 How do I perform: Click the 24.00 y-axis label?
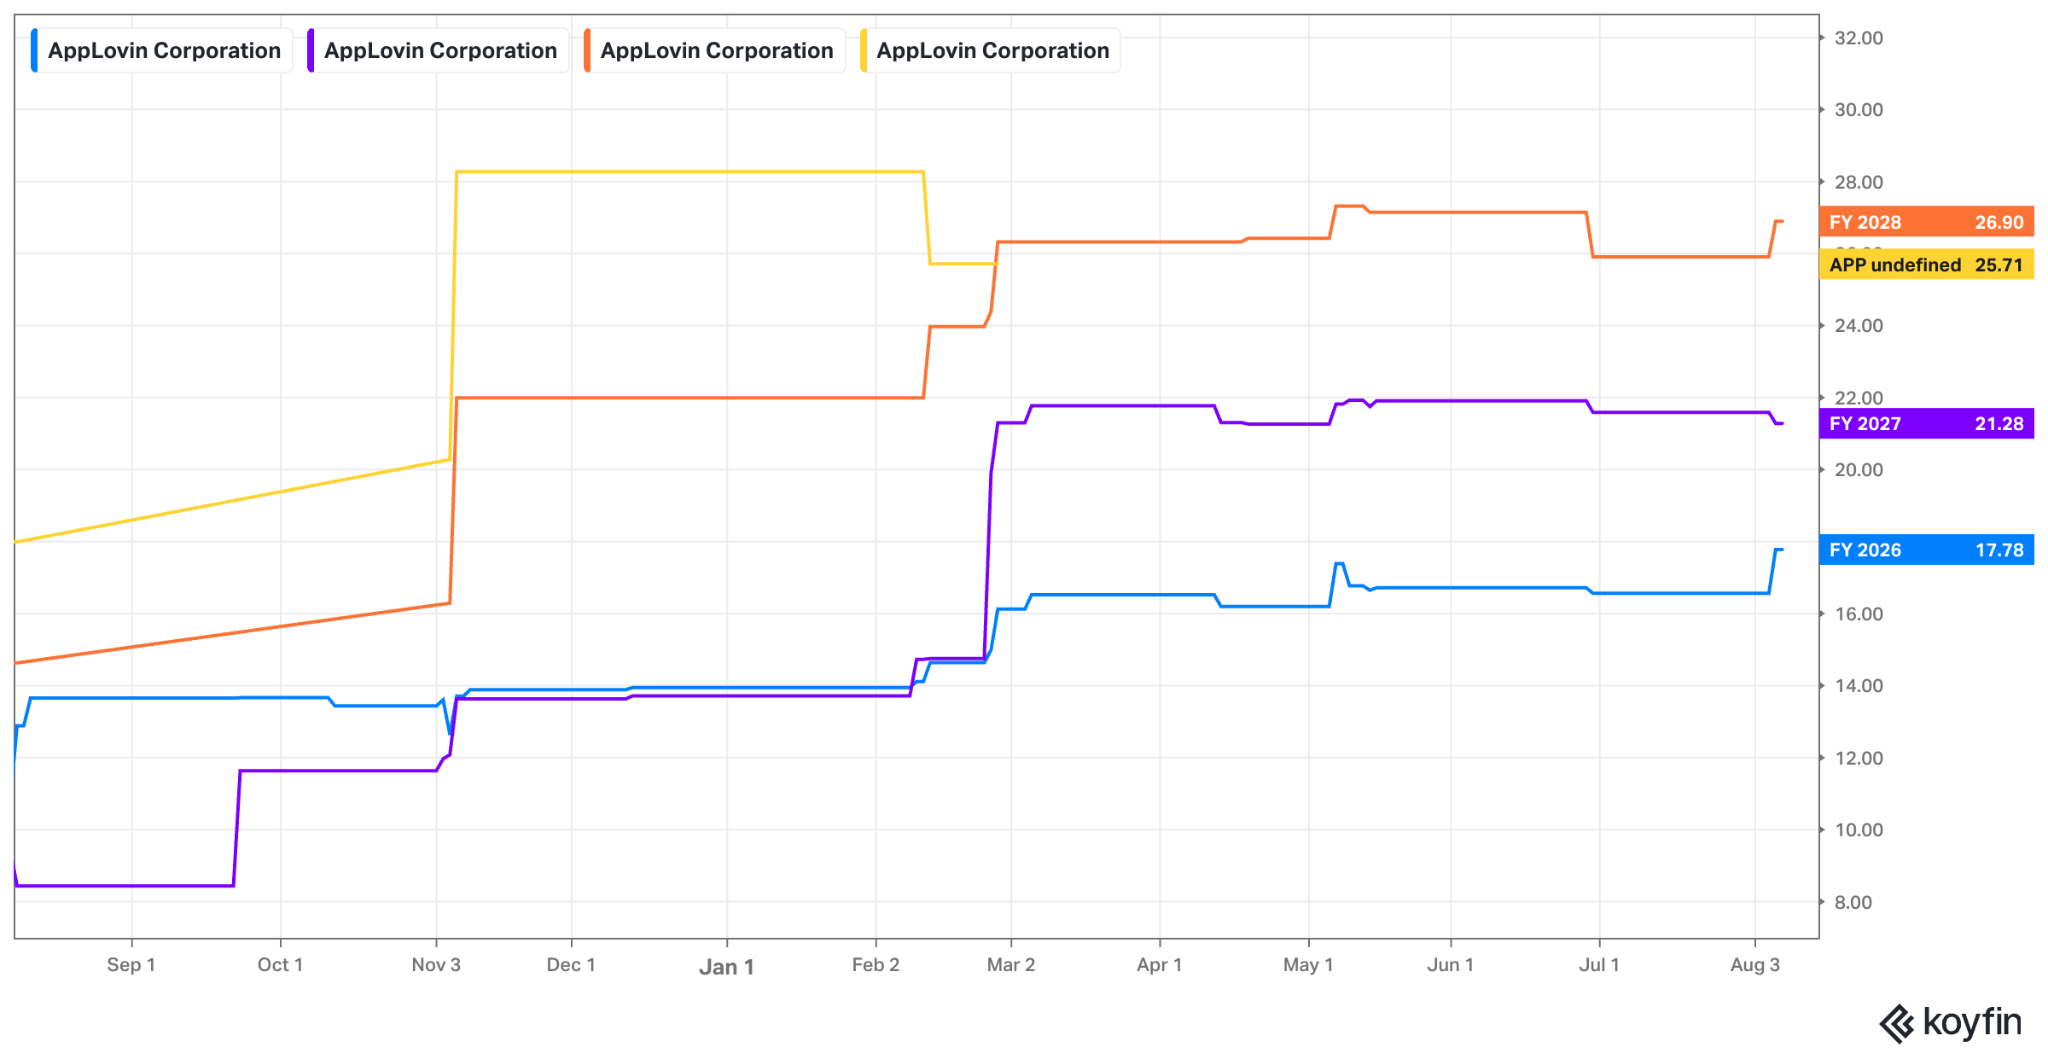[x=1858, y=326]
